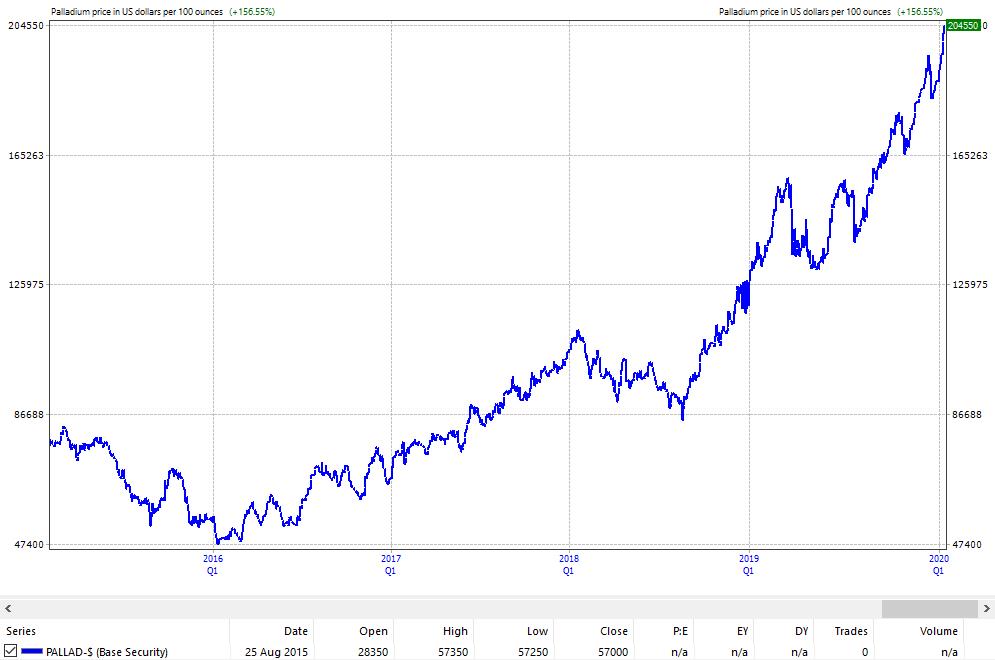The width and height of the screenshot is (995, 660).
Task: Select the 25 Aug 2015 date cell
Action: coord(276,651)
